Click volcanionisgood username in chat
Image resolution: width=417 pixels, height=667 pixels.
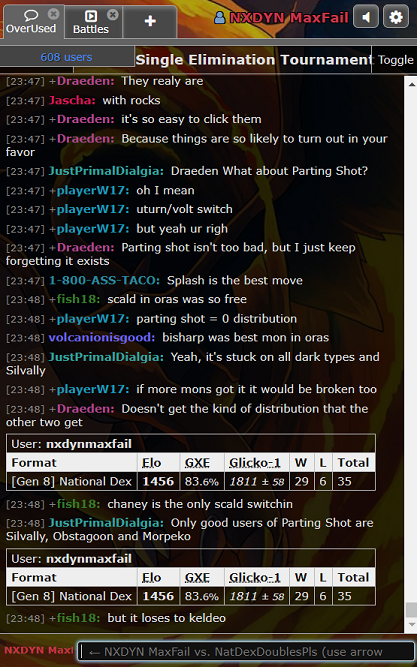[102, 338]
